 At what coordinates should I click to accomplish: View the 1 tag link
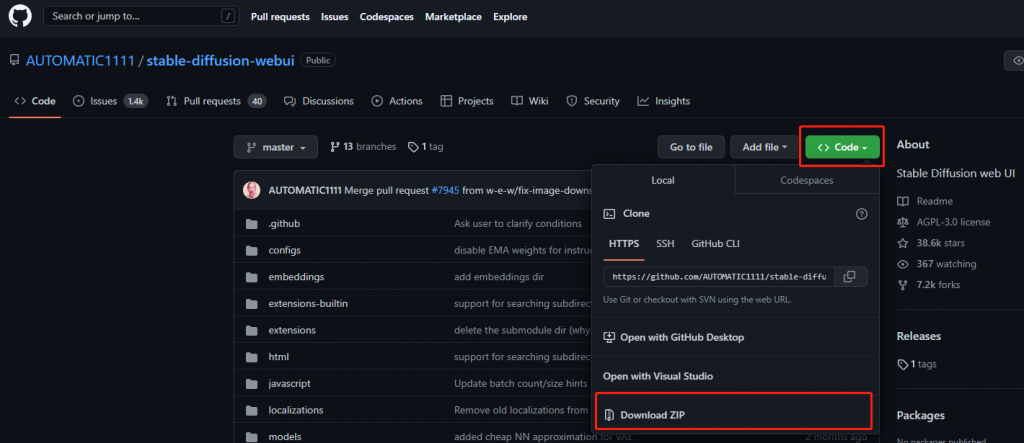point(426,147)
